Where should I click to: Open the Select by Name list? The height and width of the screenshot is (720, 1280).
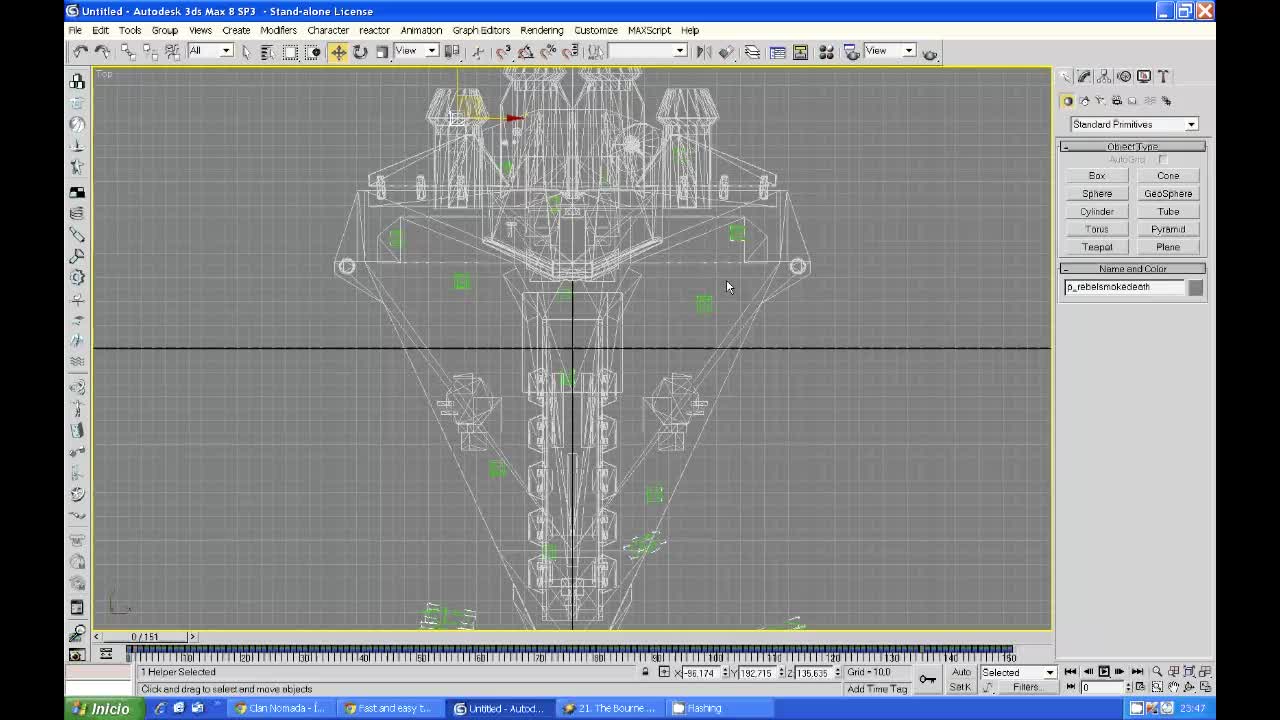[267, 52]
